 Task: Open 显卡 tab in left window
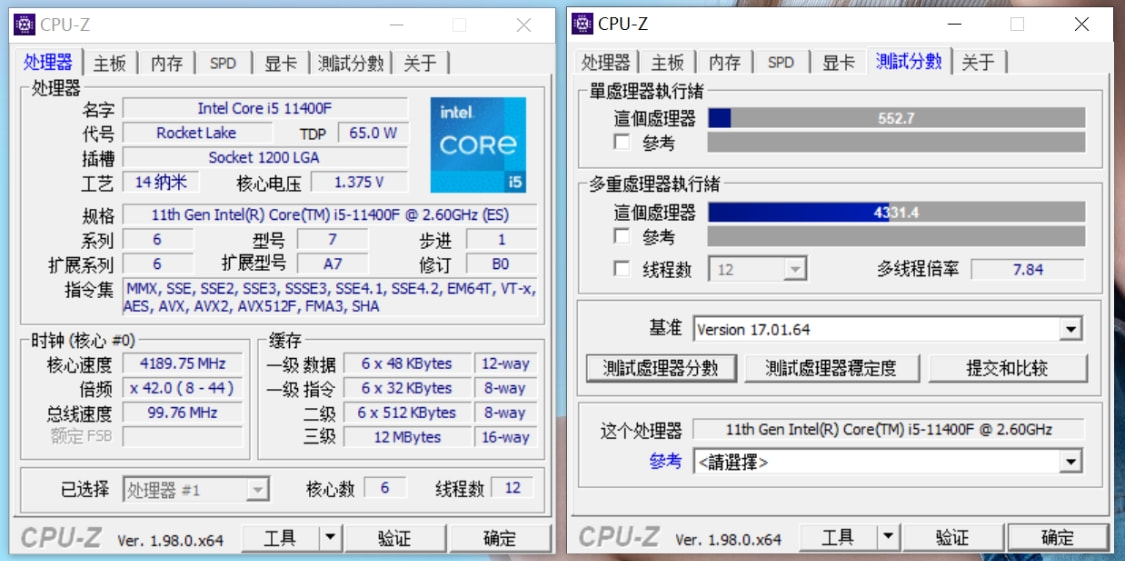click(281, 63)
